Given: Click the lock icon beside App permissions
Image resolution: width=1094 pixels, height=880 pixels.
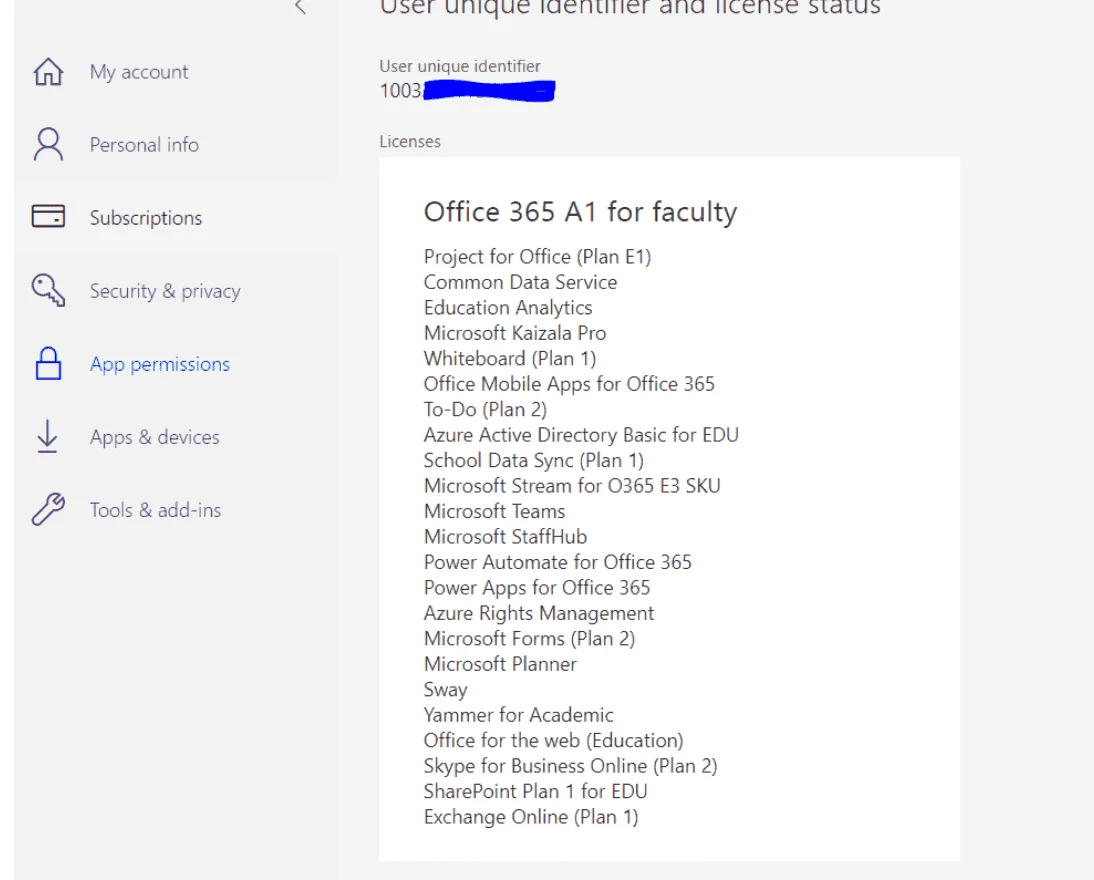Looking at the screenshot, I should [x=48, y=364].
